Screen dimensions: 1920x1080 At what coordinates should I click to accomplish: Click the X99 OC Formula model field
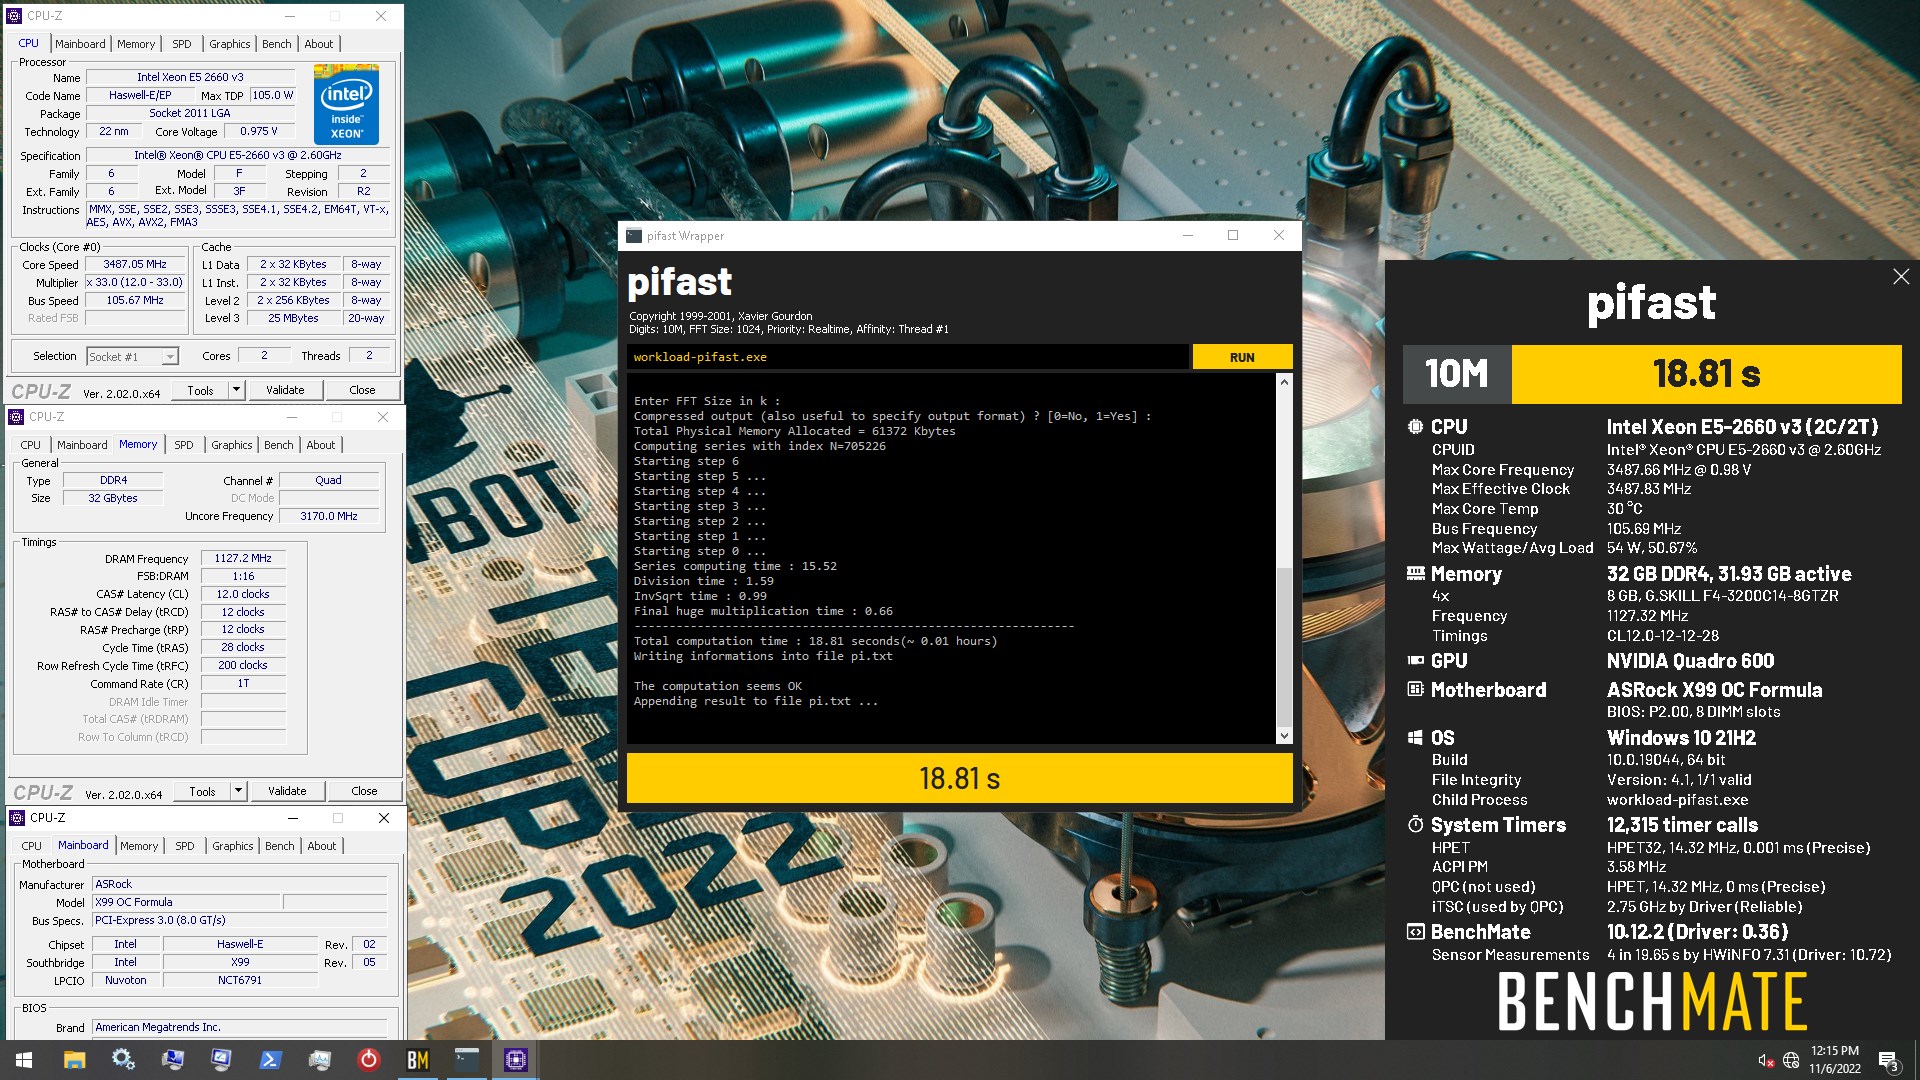pyautogui.click(x=187, y=902)
